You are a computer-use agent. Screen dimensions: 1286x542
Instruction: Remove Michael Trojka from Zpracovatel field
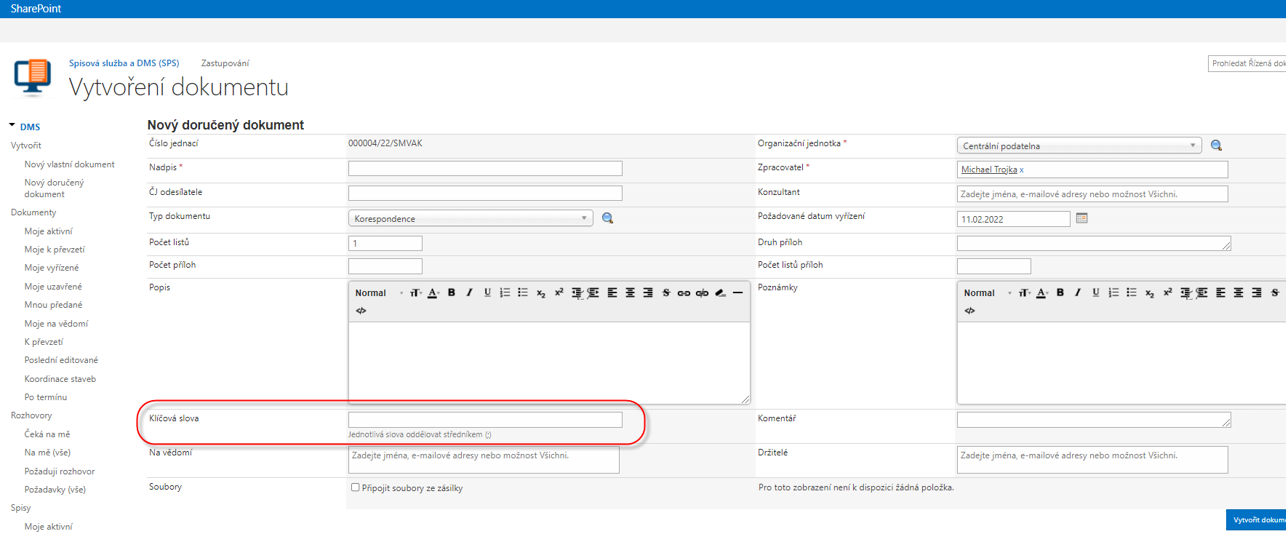click(1021, 171)
